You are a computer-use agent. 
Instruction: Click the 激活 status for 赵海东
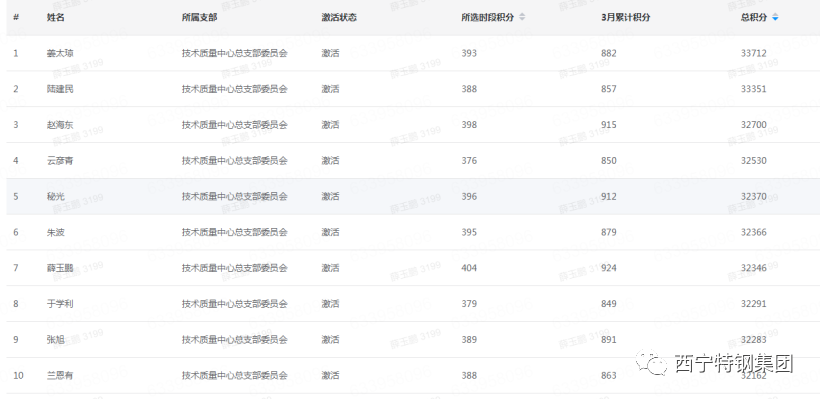pos(330,125)
